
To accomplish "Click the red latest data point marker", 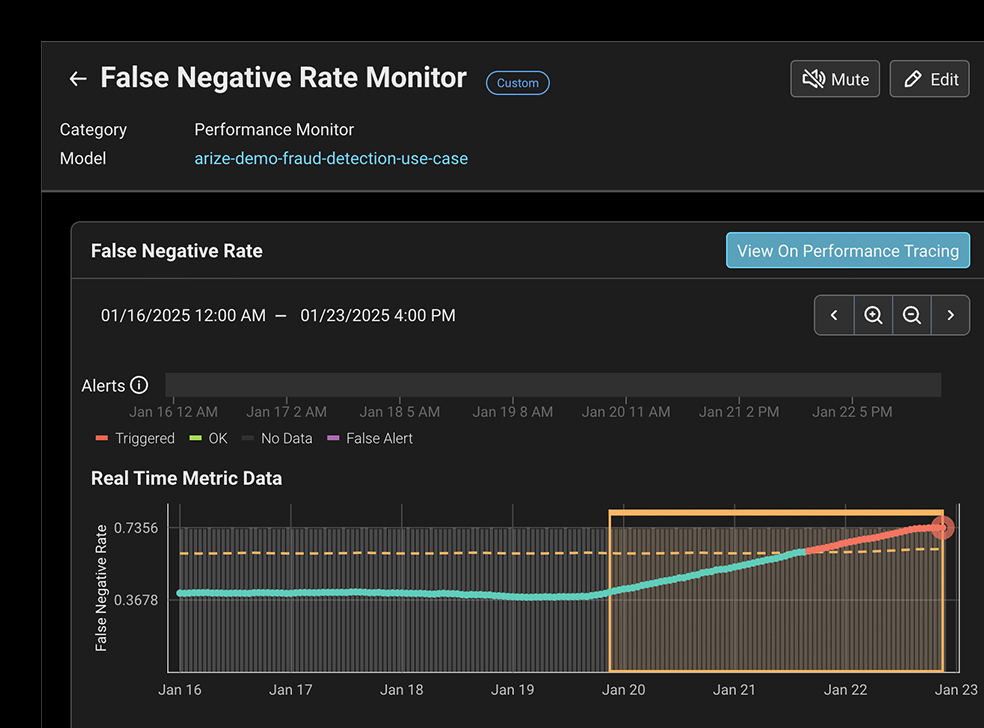I will pyautogui.click(x=942, y=528).
